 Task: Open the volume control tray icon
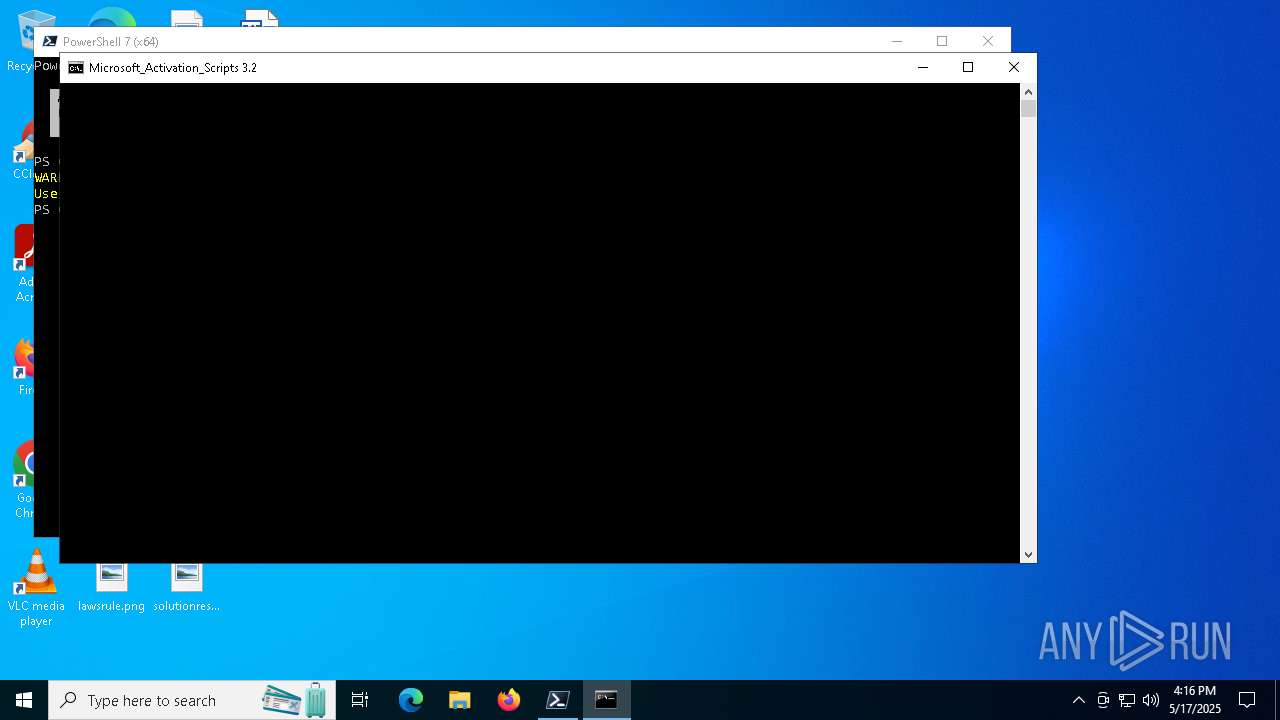click(x=1151, y=700)
